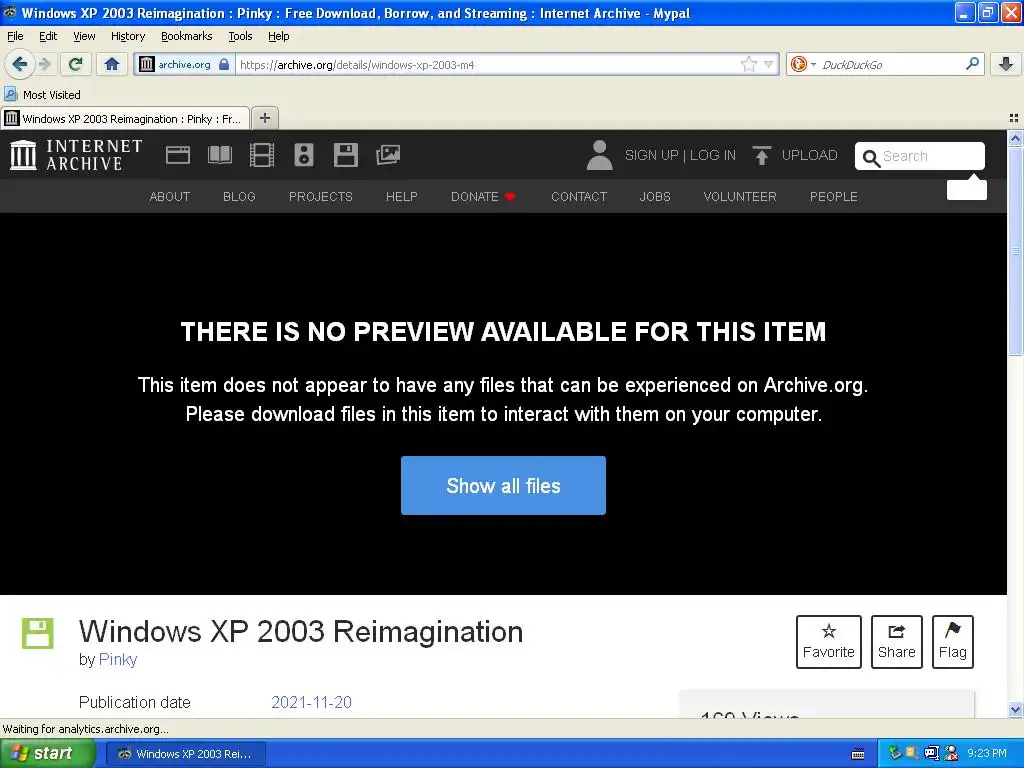Open the PEOPLE nav link

pyautogui.click(x=833, y=197)
